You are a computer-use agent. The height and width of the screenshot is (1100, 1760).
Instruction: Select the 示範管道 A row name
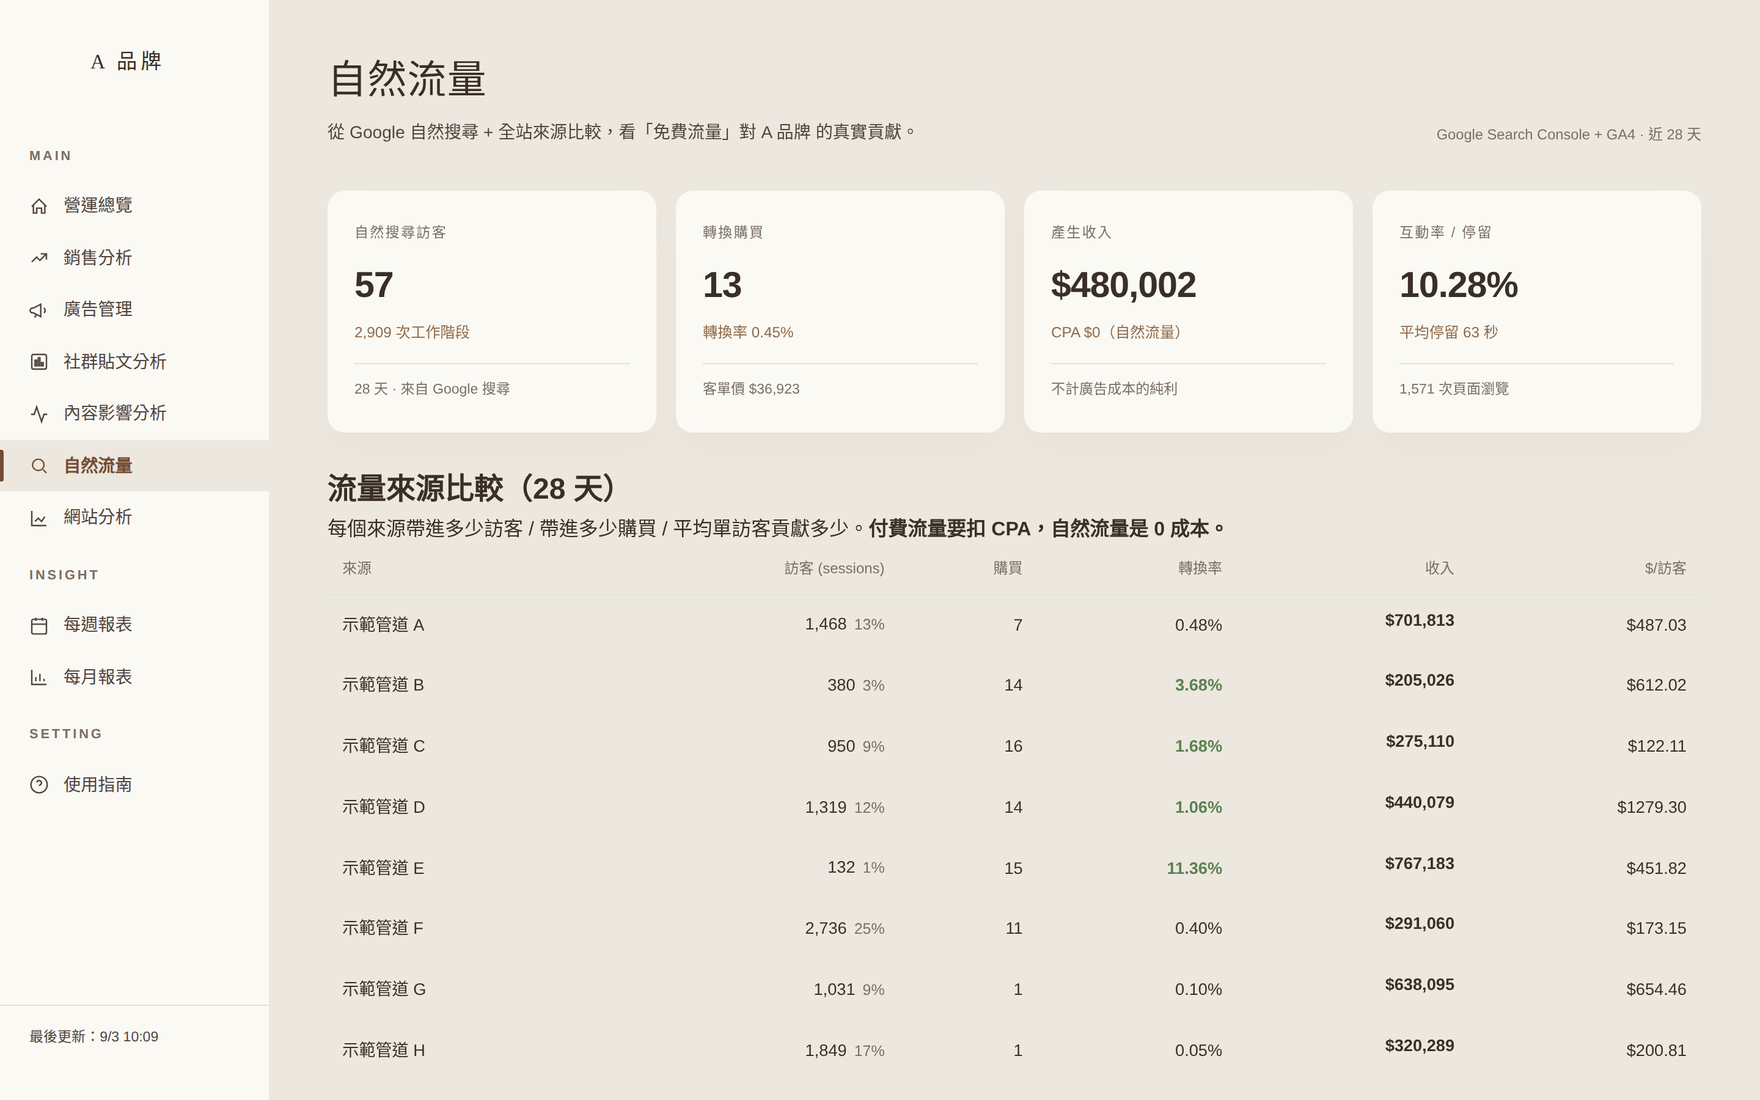(383, 625)
